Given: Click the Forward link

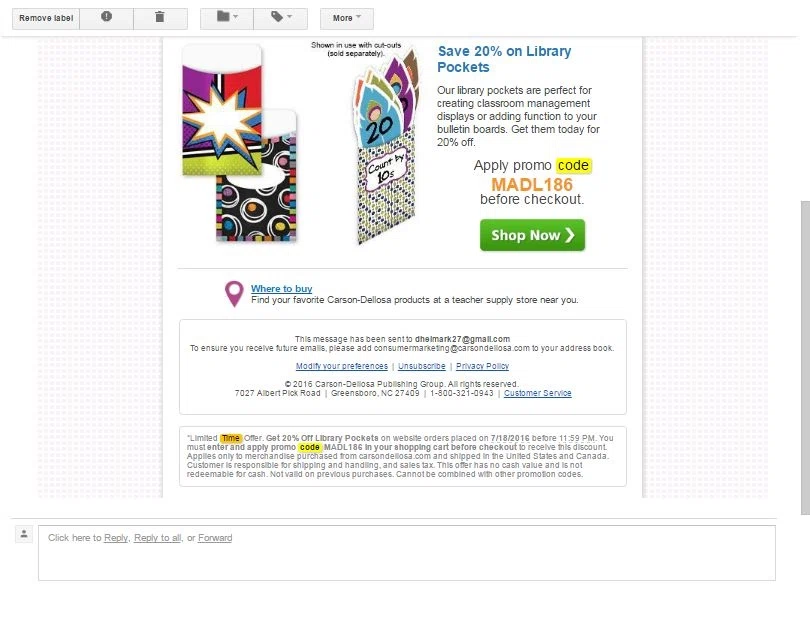Looking at the screenshot, I should coord(215,538).
